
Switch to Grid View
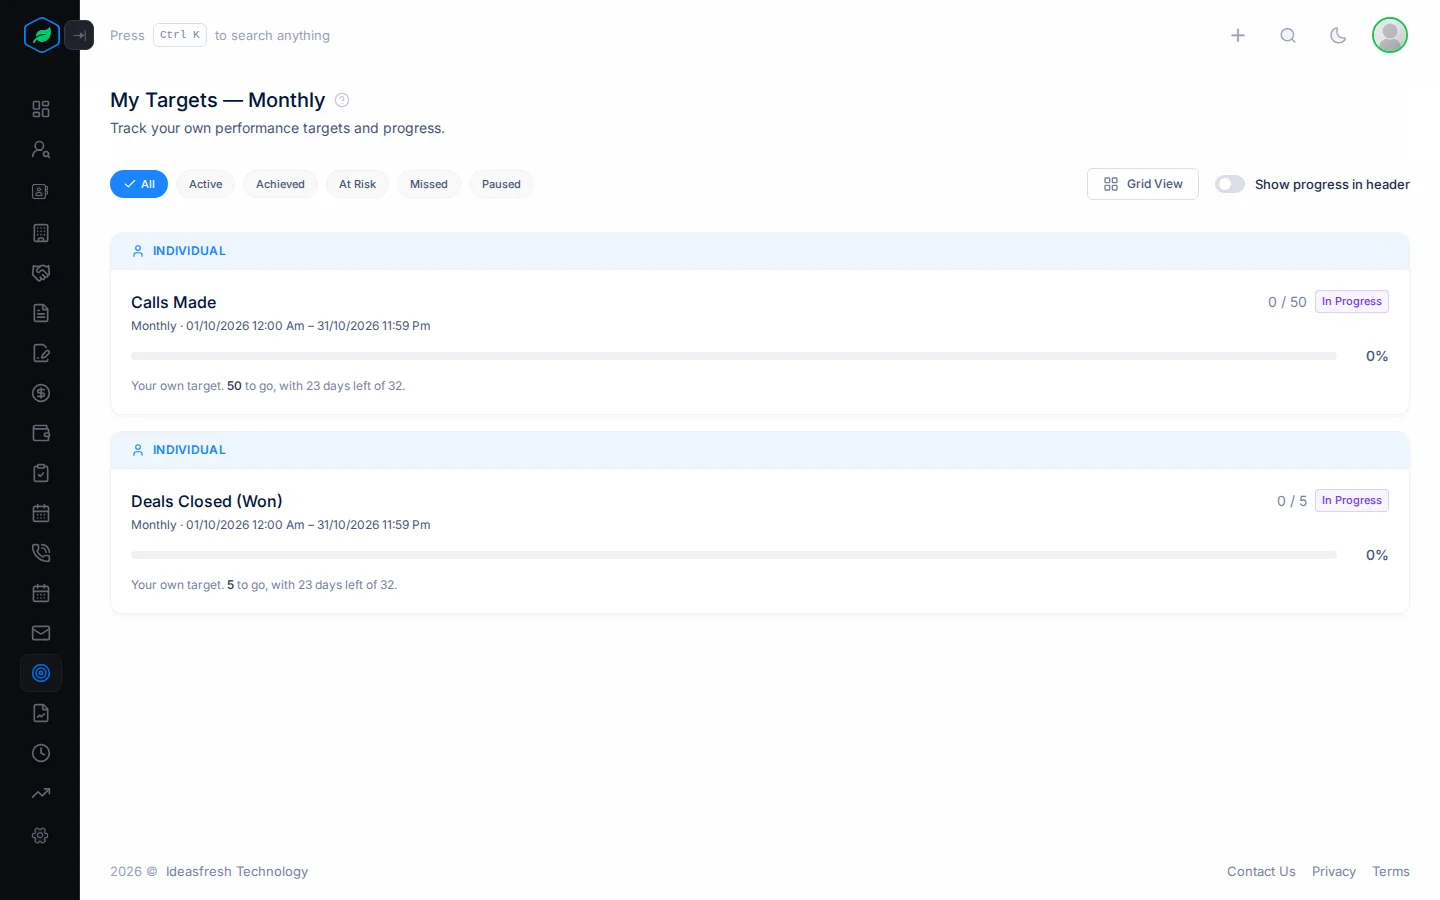coord(1143,184)
